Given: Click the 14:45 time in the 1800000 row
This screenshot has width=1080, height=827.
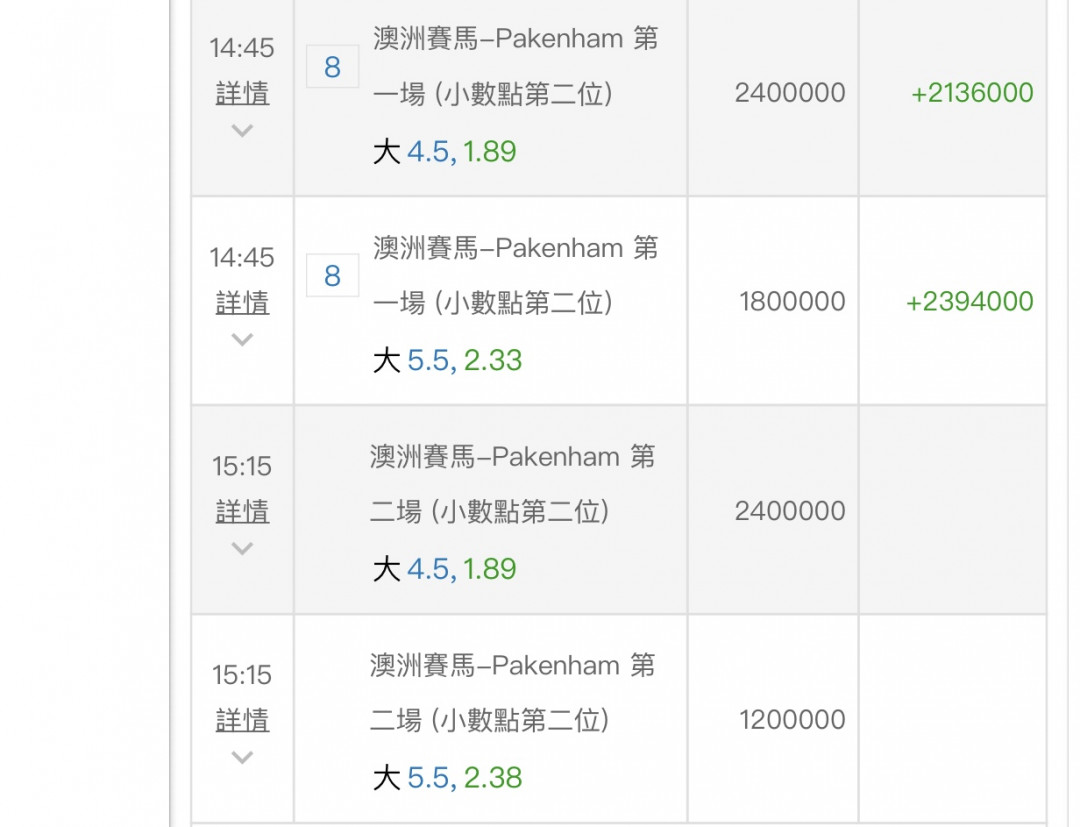Looking at the screenshot, I should (242, 258).
